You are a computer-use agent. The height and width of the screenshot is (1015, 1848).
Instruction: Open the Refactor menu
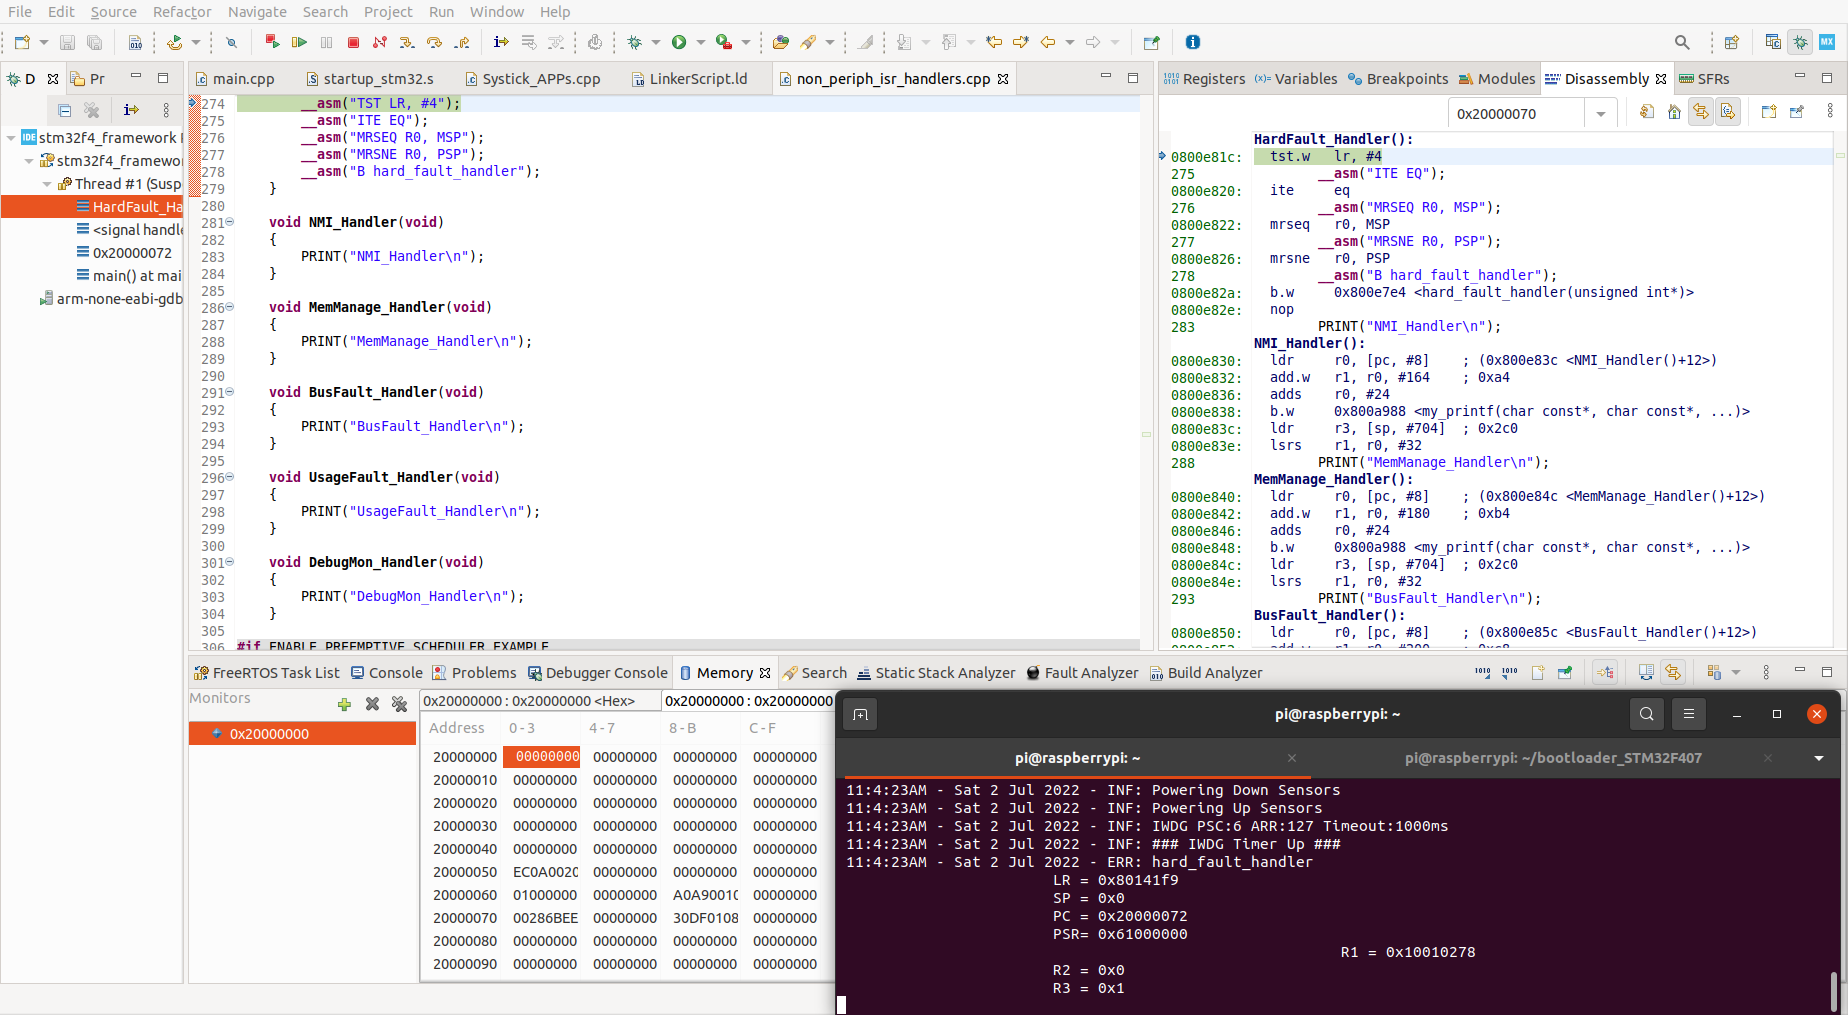181,12
